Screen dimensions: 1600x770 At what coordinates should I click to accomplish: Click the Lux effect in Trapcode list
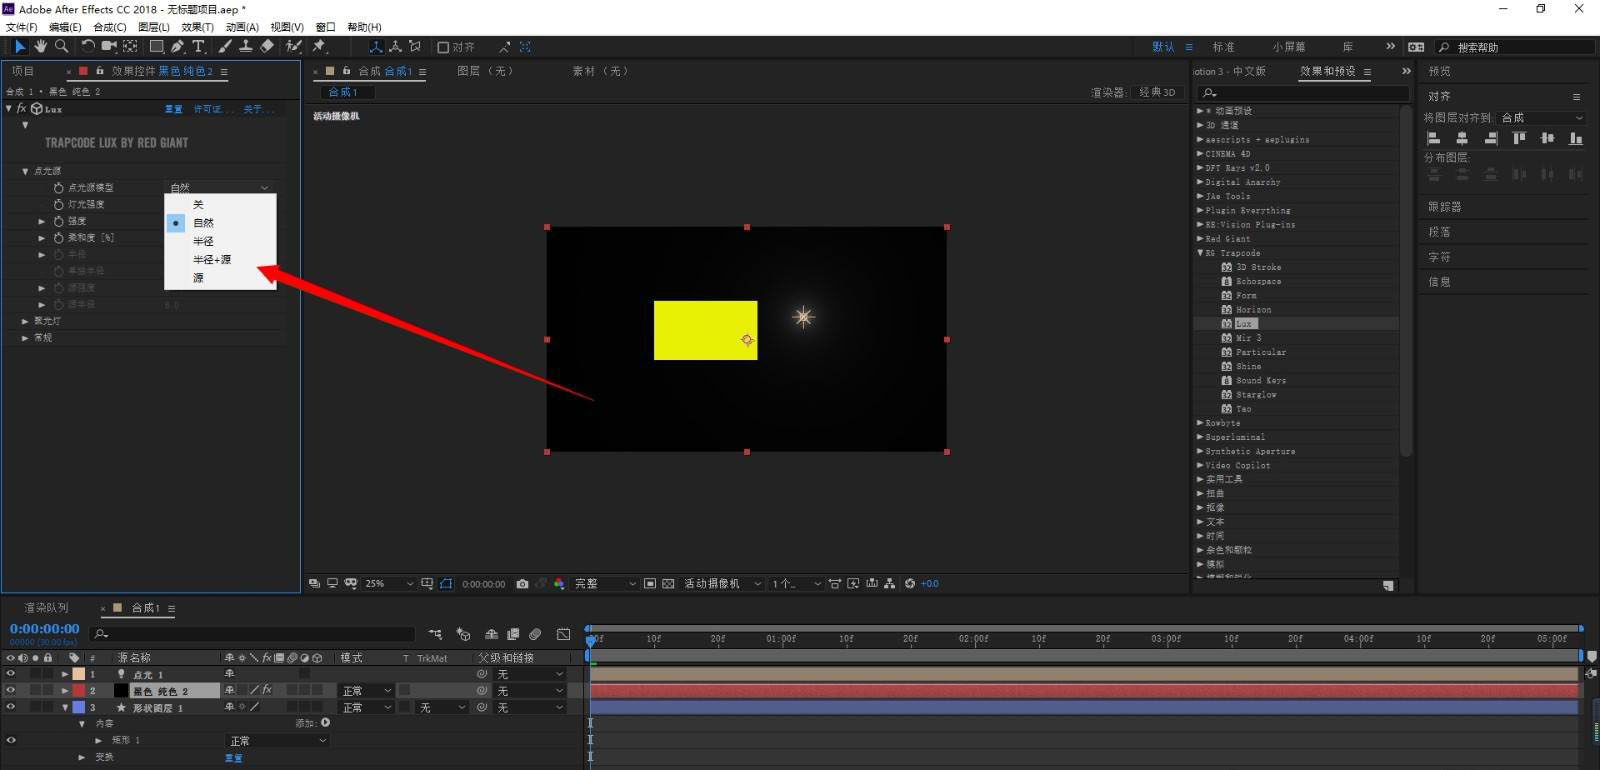point(1243,324)
